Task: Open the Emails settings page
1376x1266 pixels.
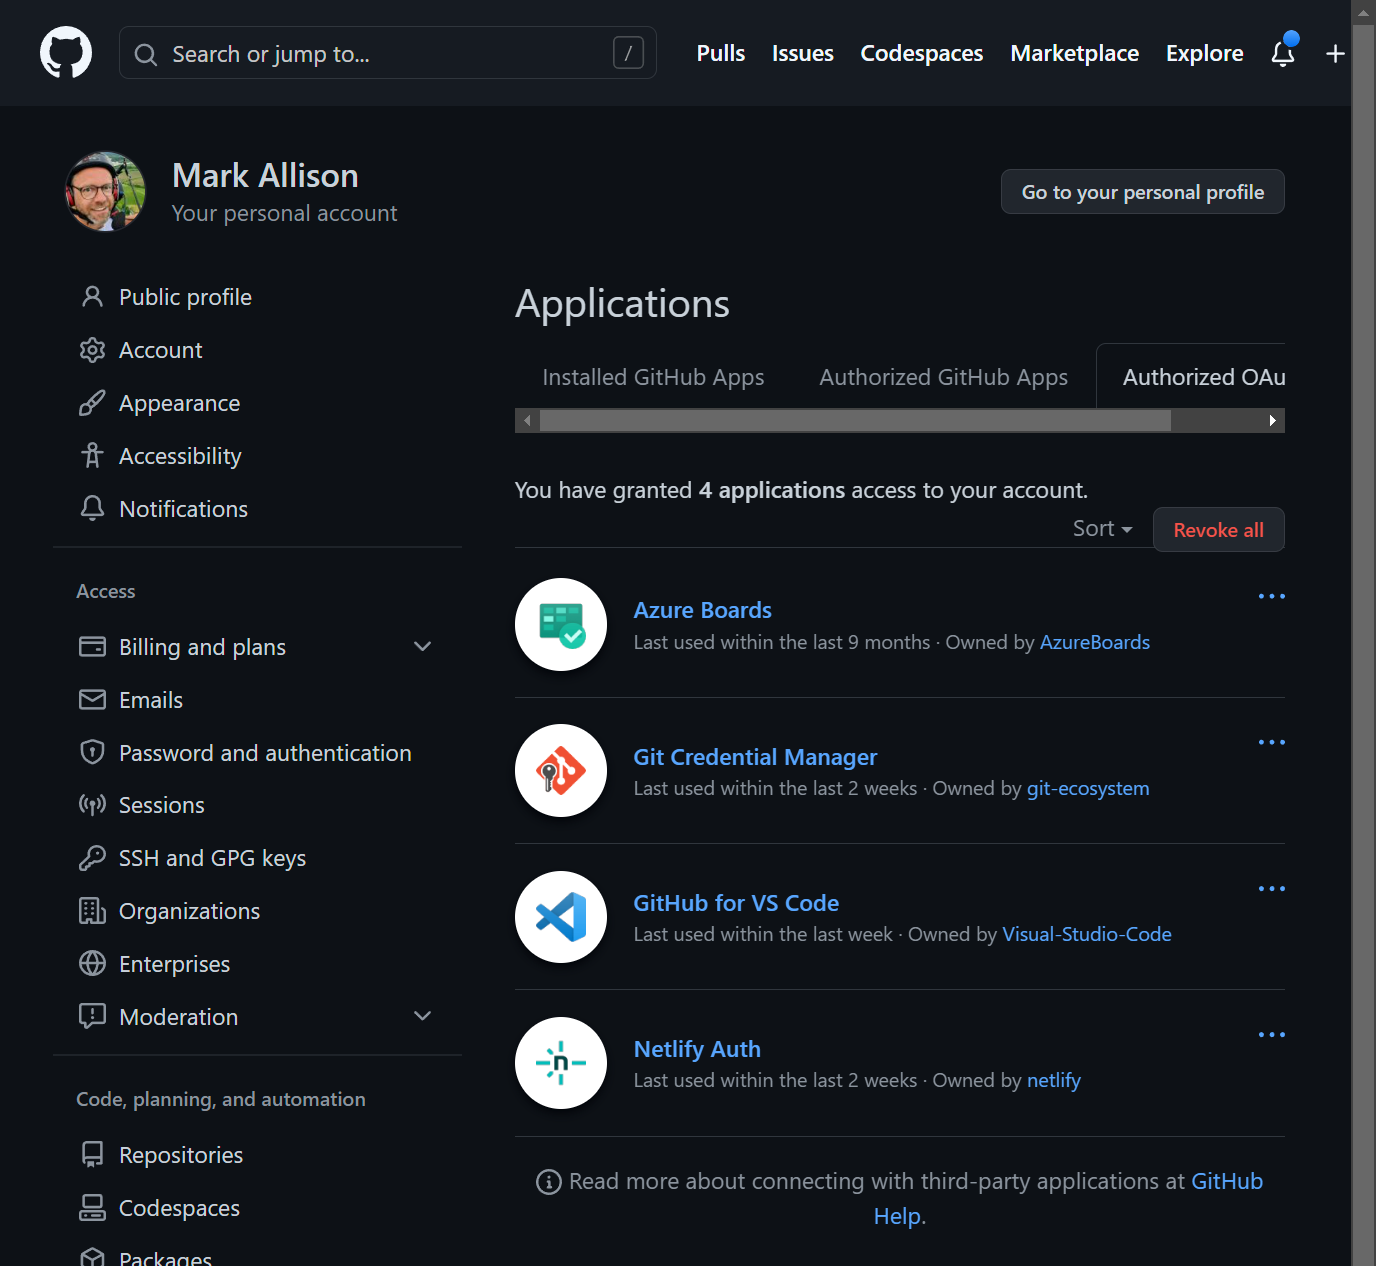Action: coord(151,700)
